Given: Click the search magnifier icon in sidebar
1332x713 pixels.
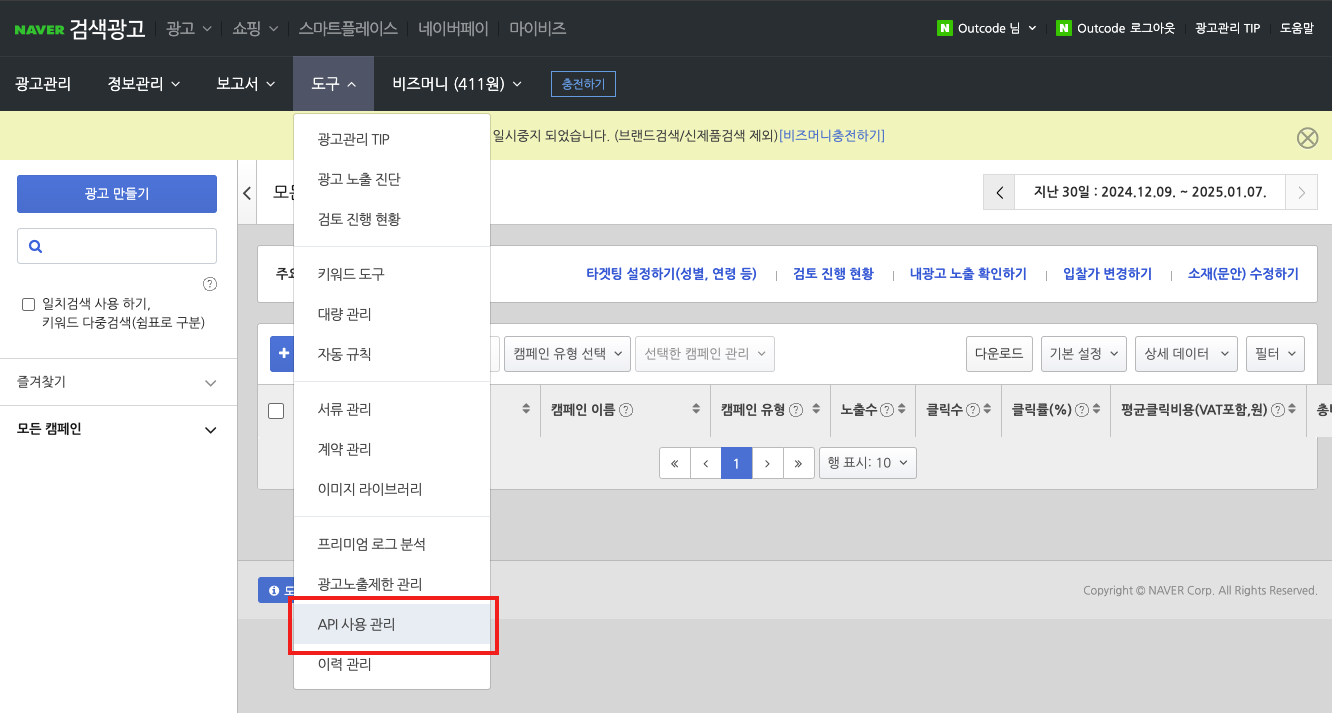Looking at the screenshot, I should point(36,246).
